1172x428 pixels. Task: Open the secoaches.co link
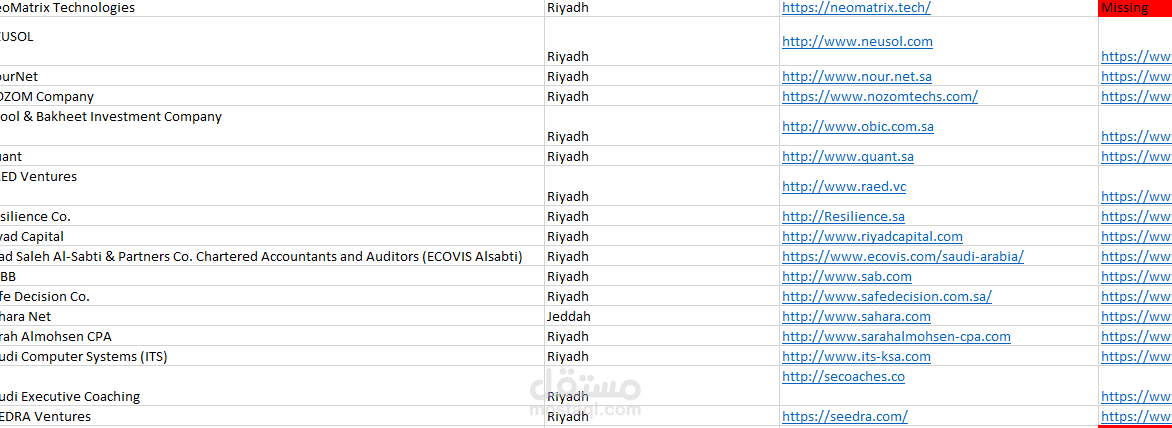pyautogui.click(x=843, y=376)
